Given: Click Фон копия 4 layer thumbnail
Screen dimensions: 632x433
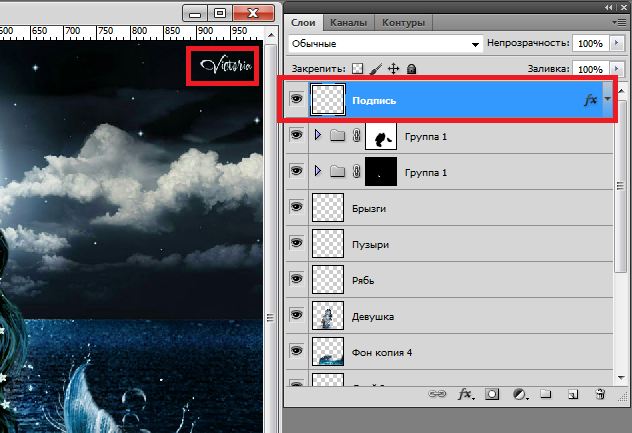Looking at the screenshot, I should click(328, 352).
